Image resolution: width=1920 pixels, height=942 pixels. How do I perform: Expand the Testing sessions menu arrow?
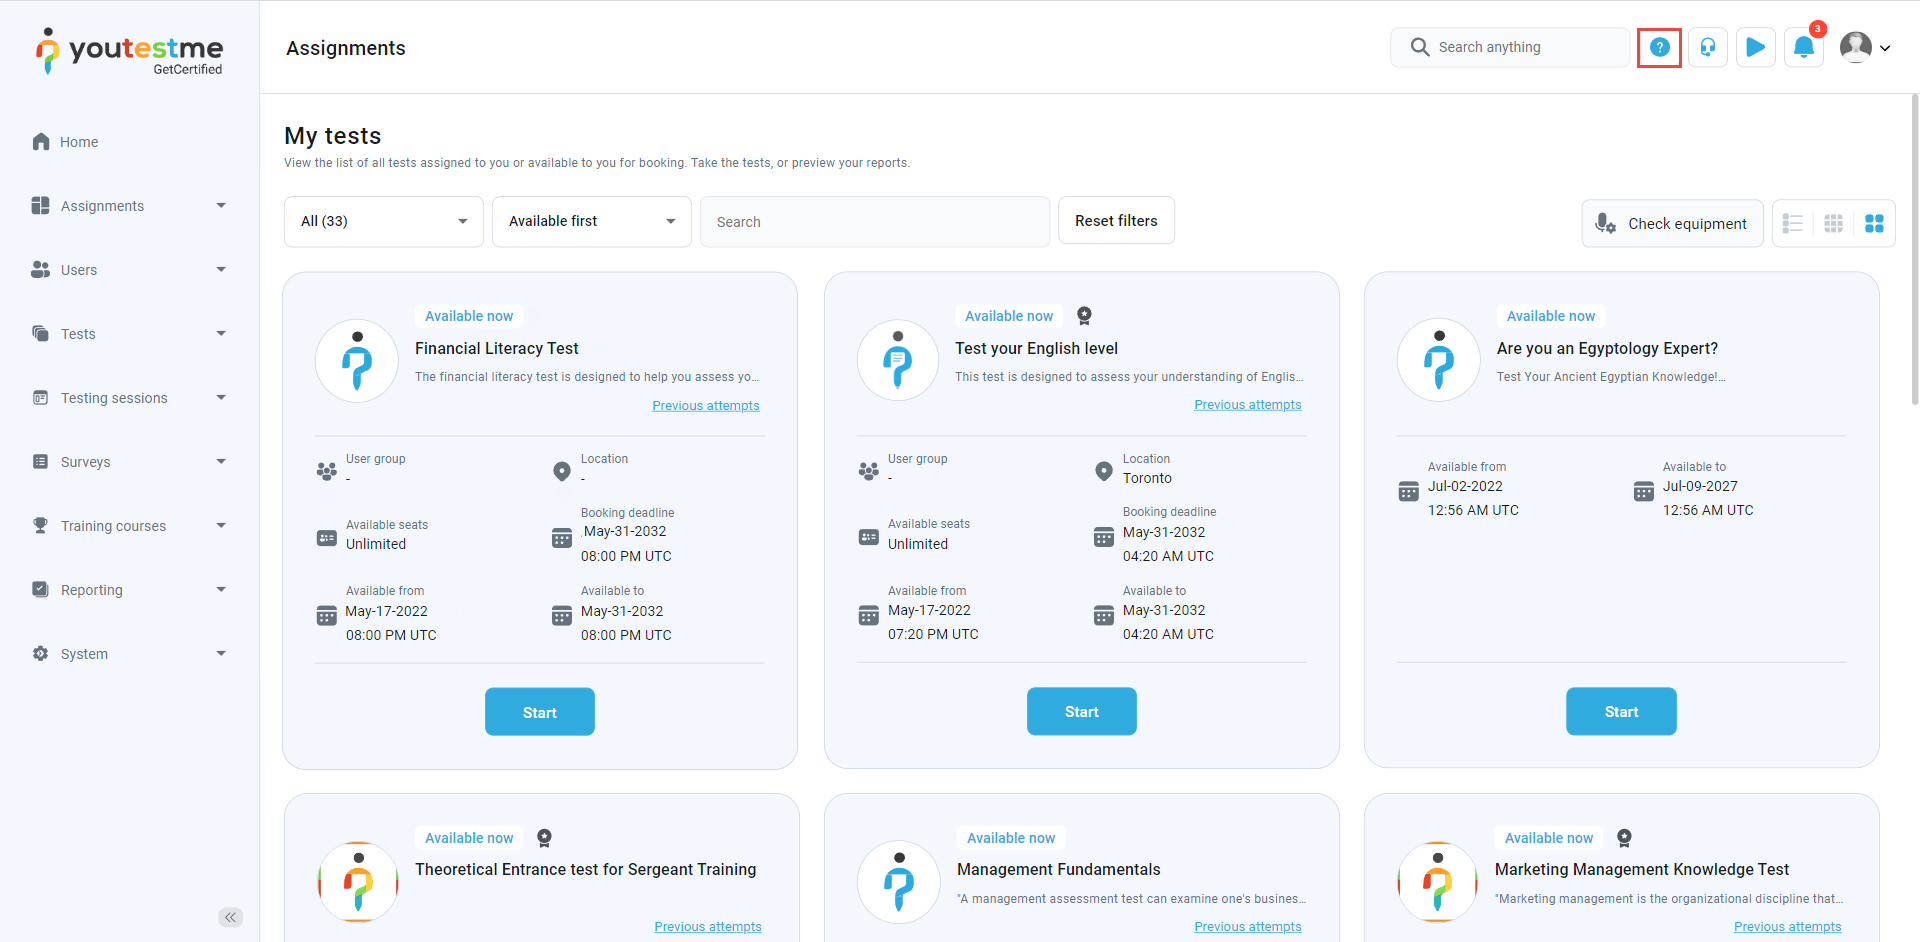[221, 397]
